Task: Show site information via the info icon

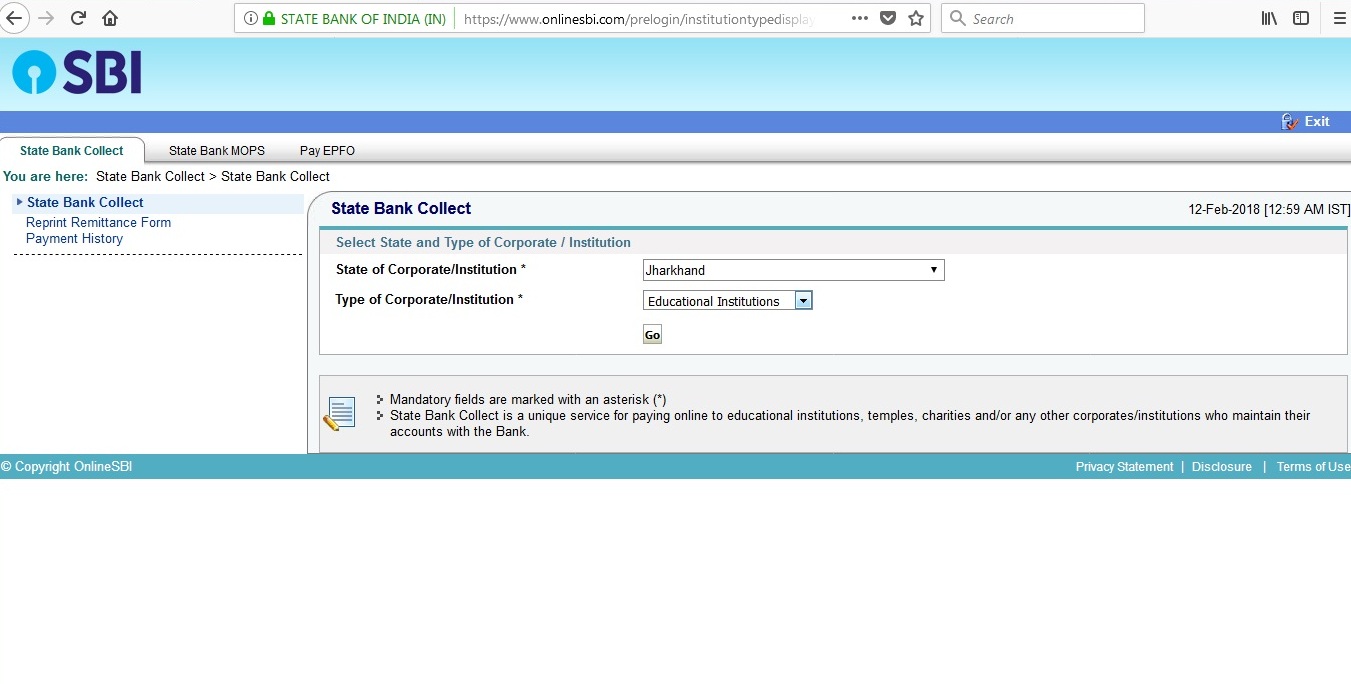Action: click(x=250, y=19)
